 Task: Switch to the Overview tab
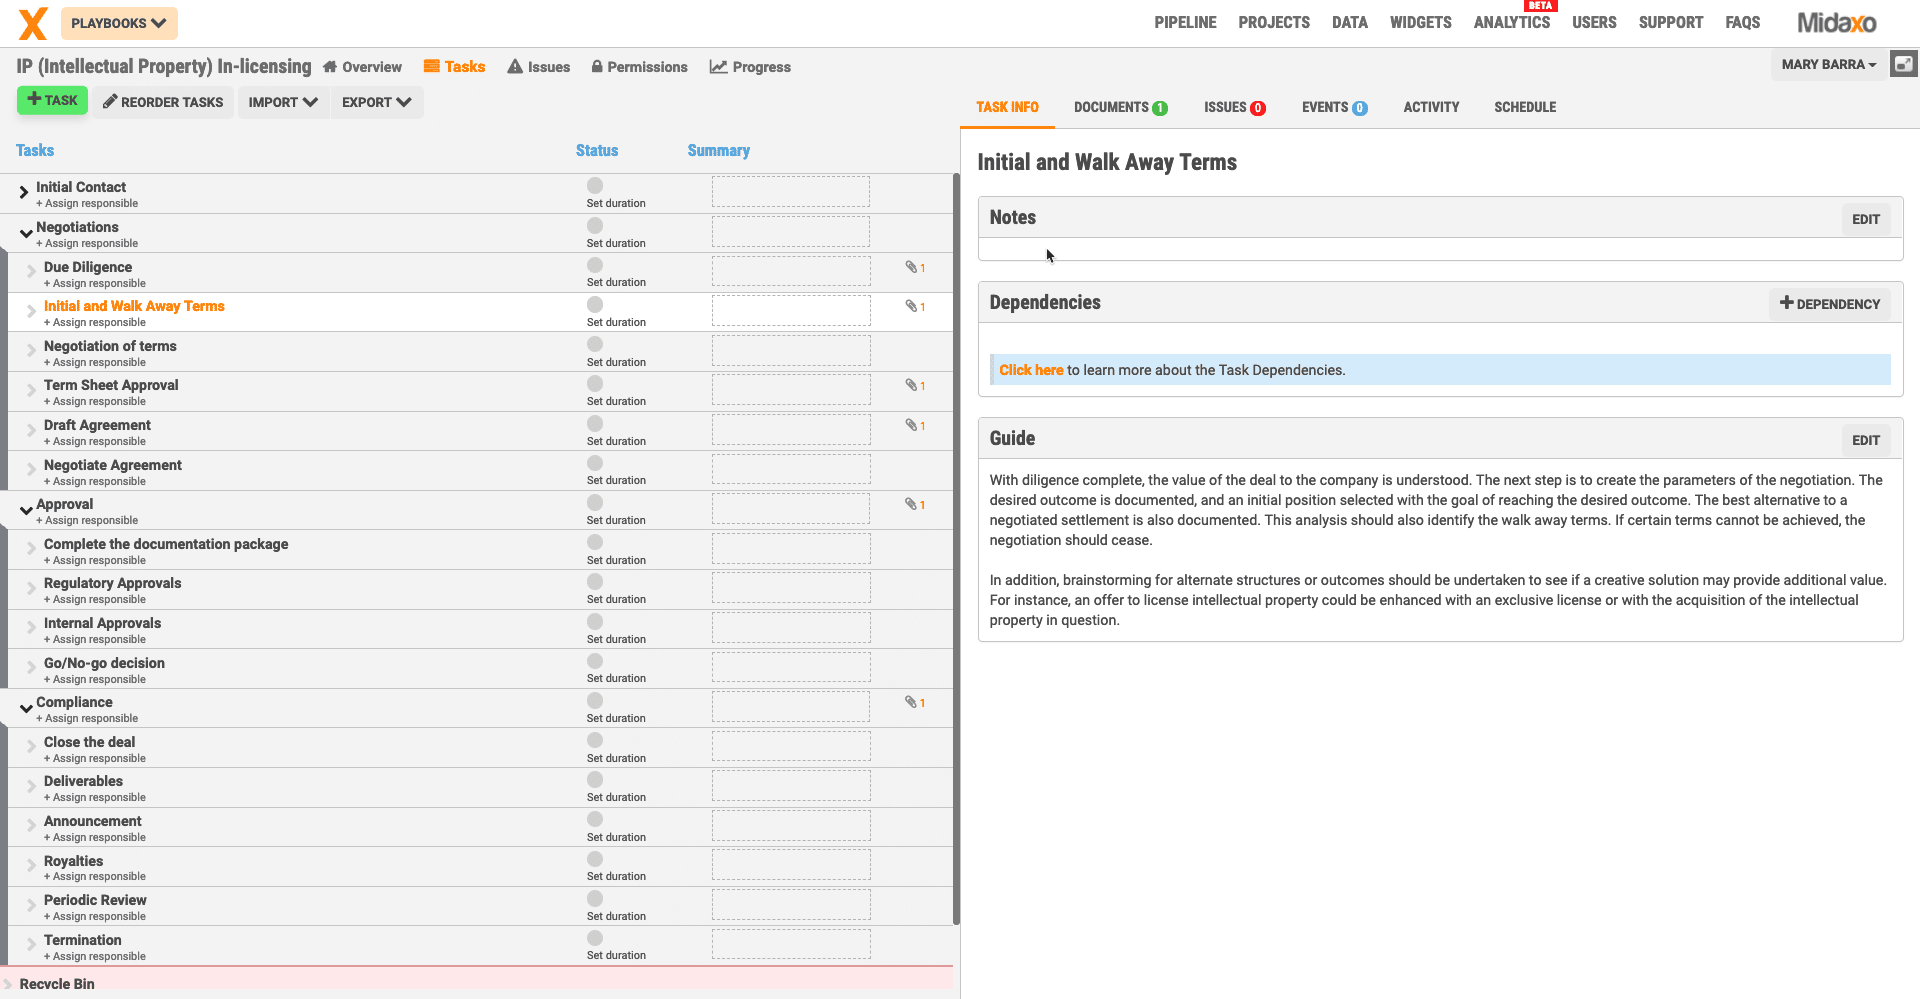coord(362,67)
